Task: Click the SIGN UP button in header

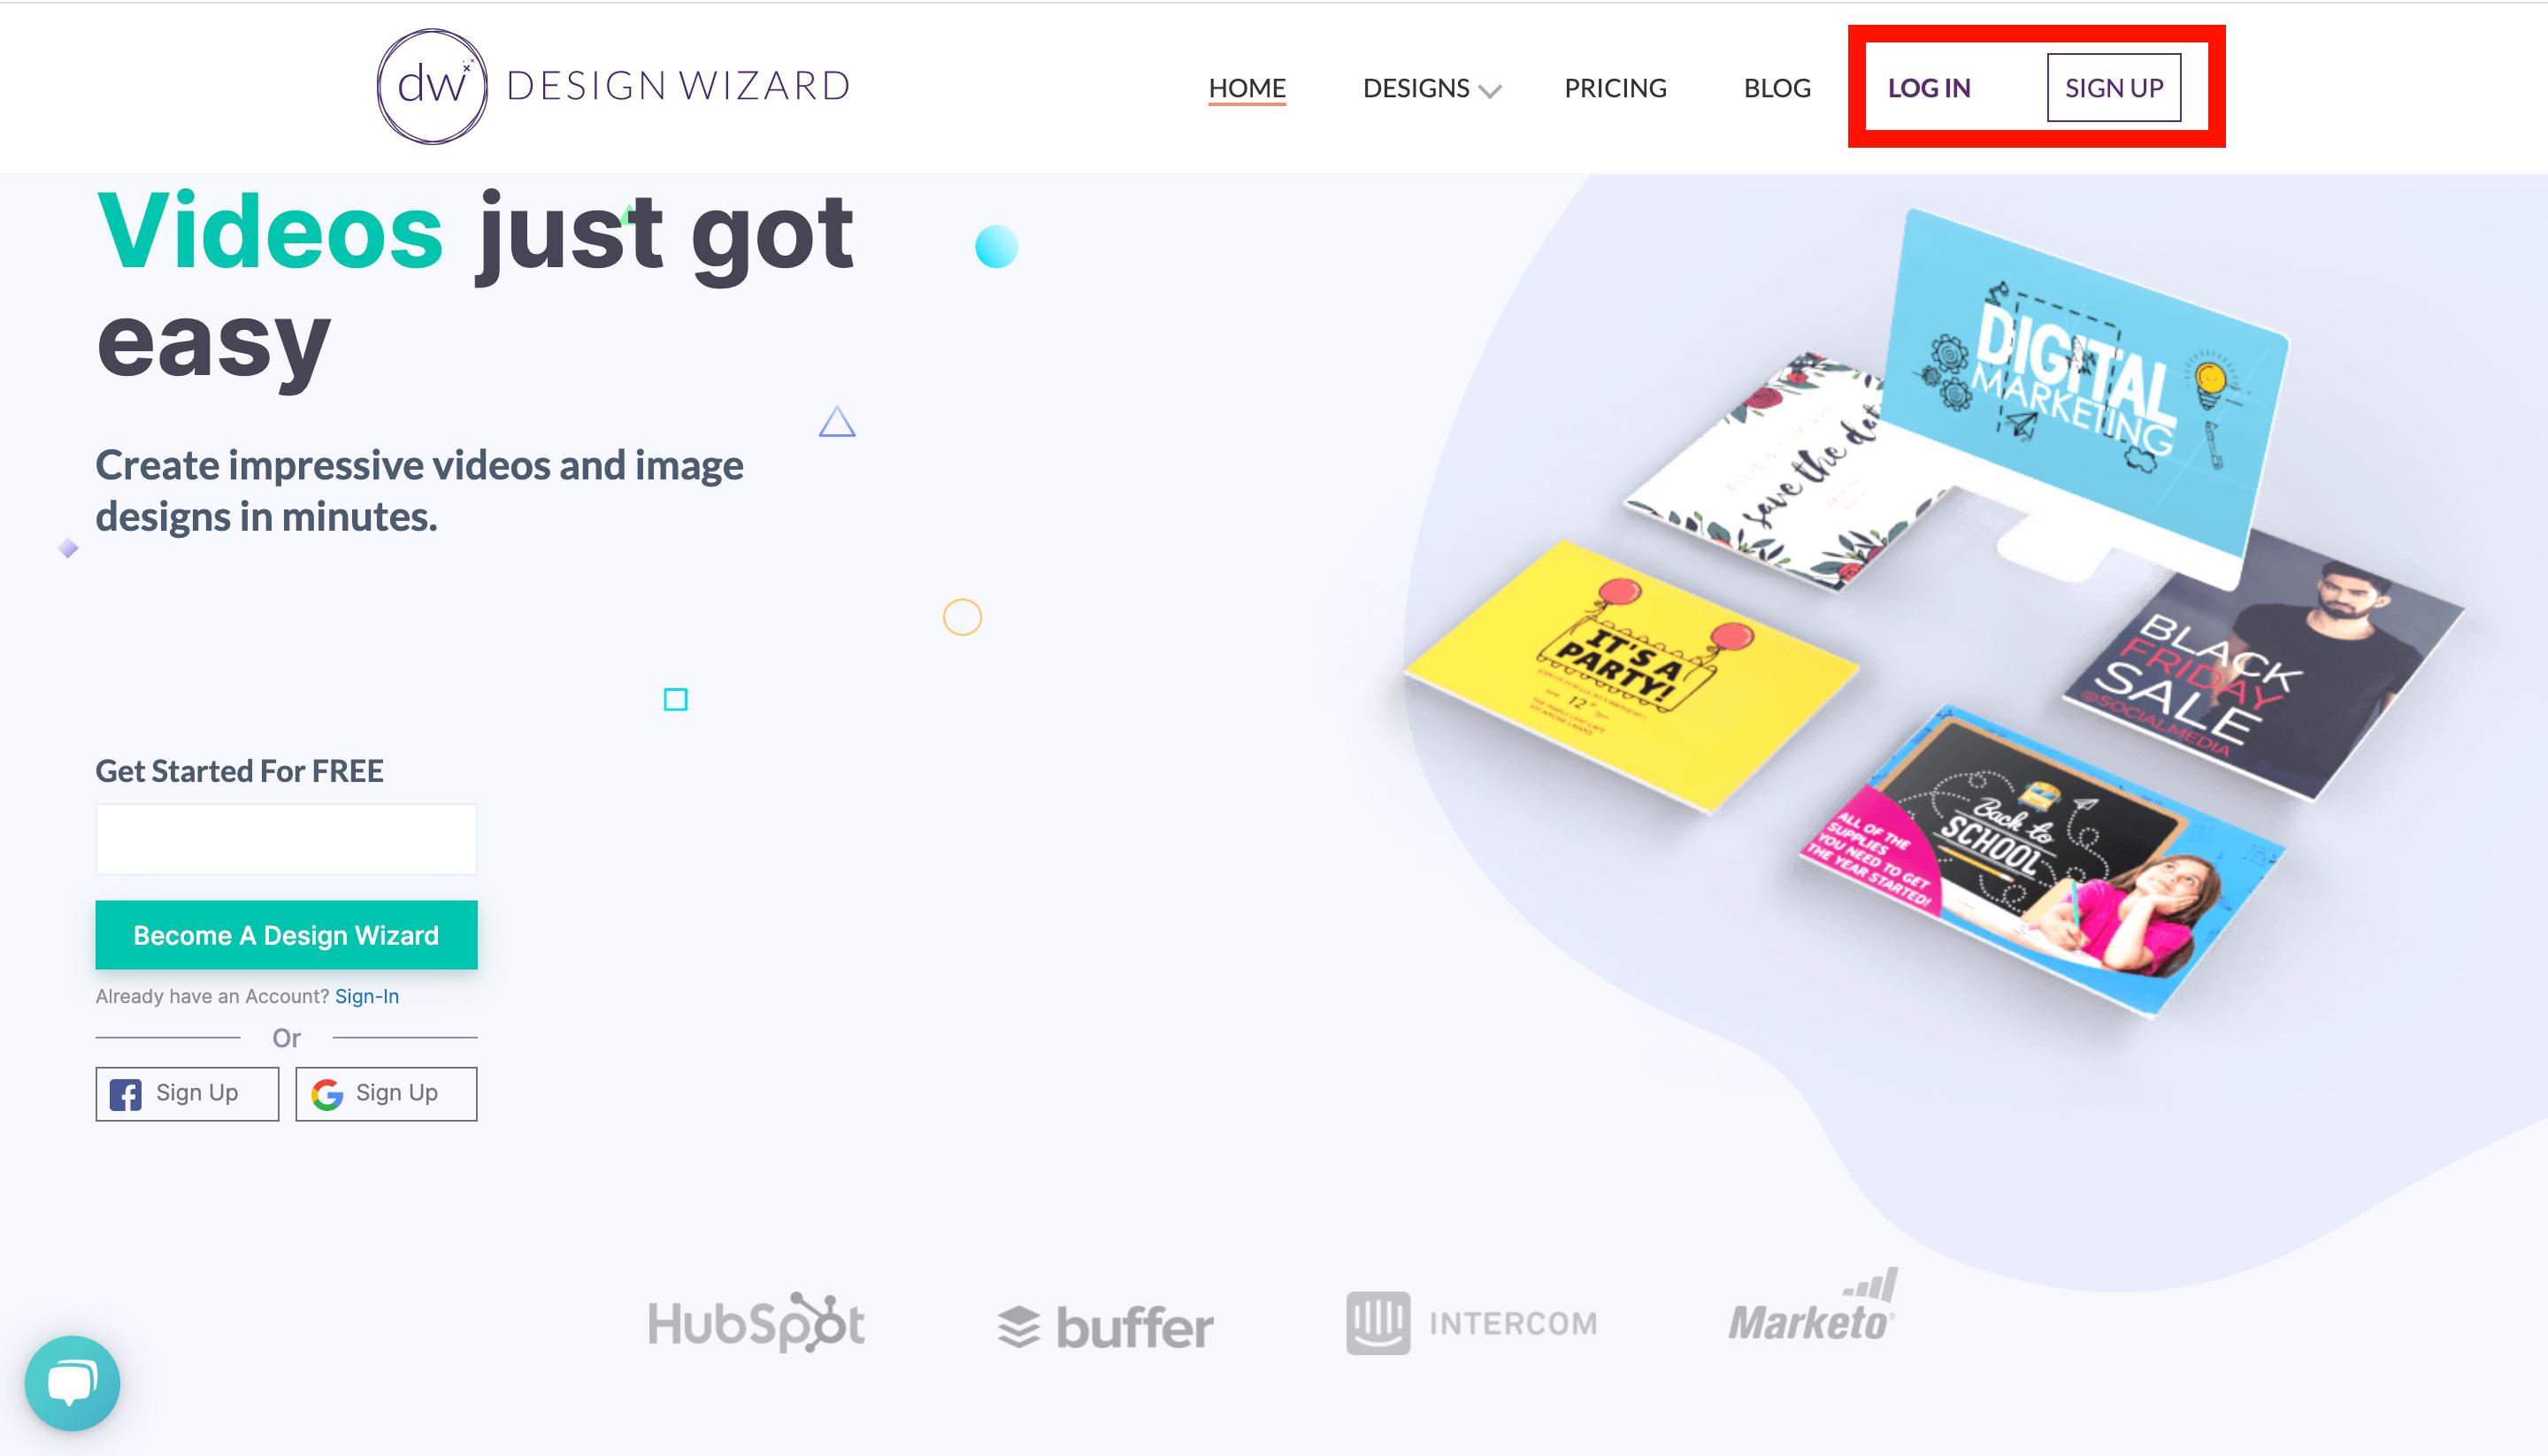Action: pyautogui.click(x=2112, y=84)
